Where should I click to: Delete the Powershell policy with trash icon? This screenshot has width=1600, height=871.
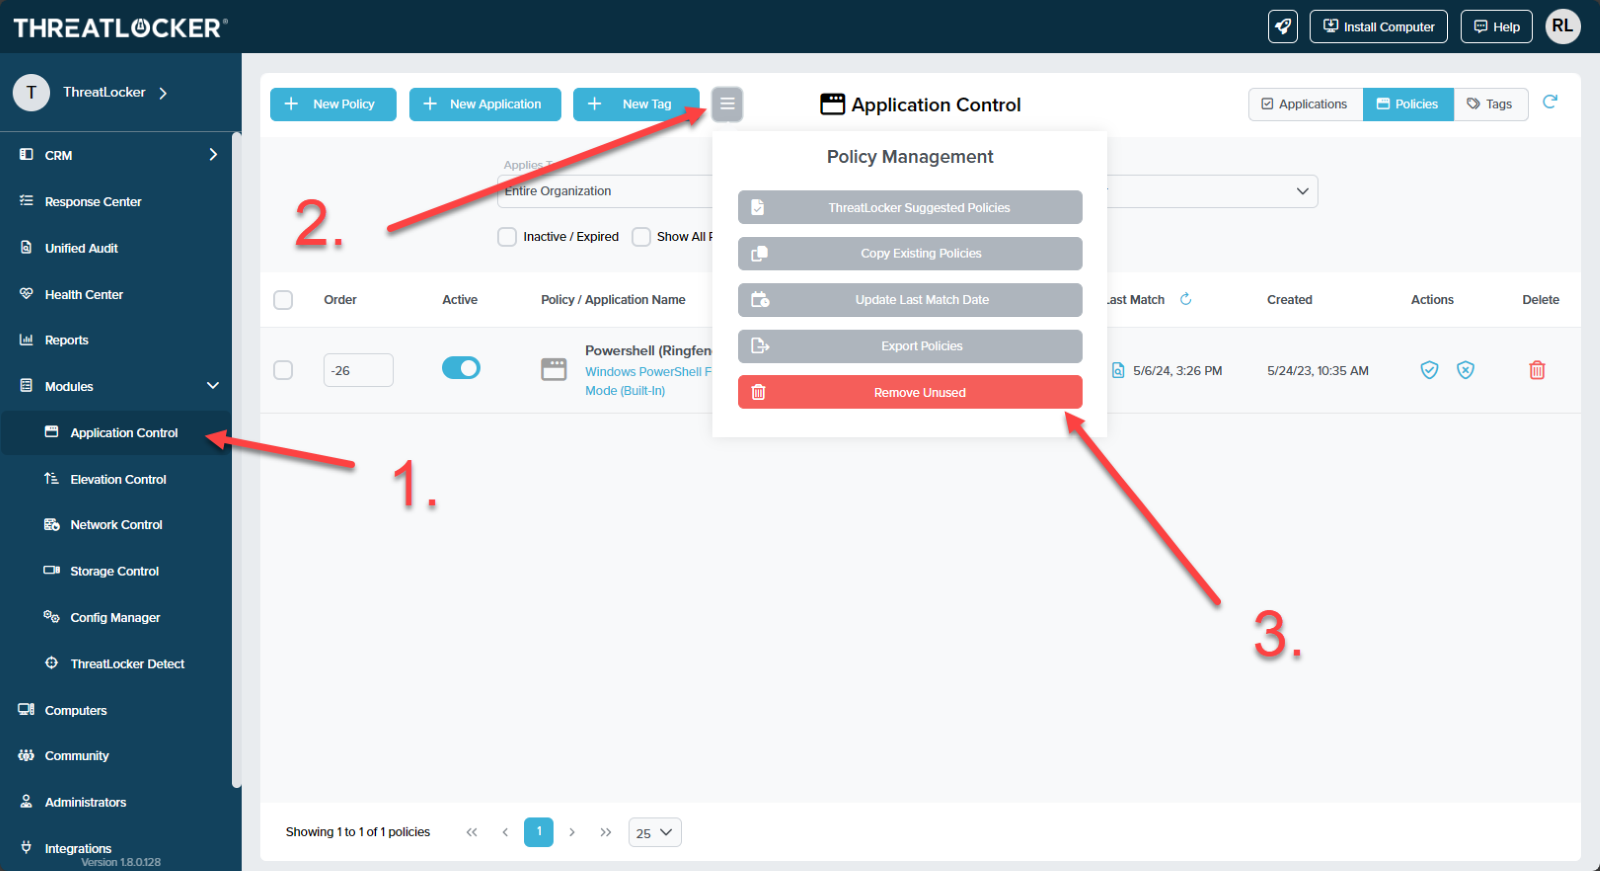1537,370
